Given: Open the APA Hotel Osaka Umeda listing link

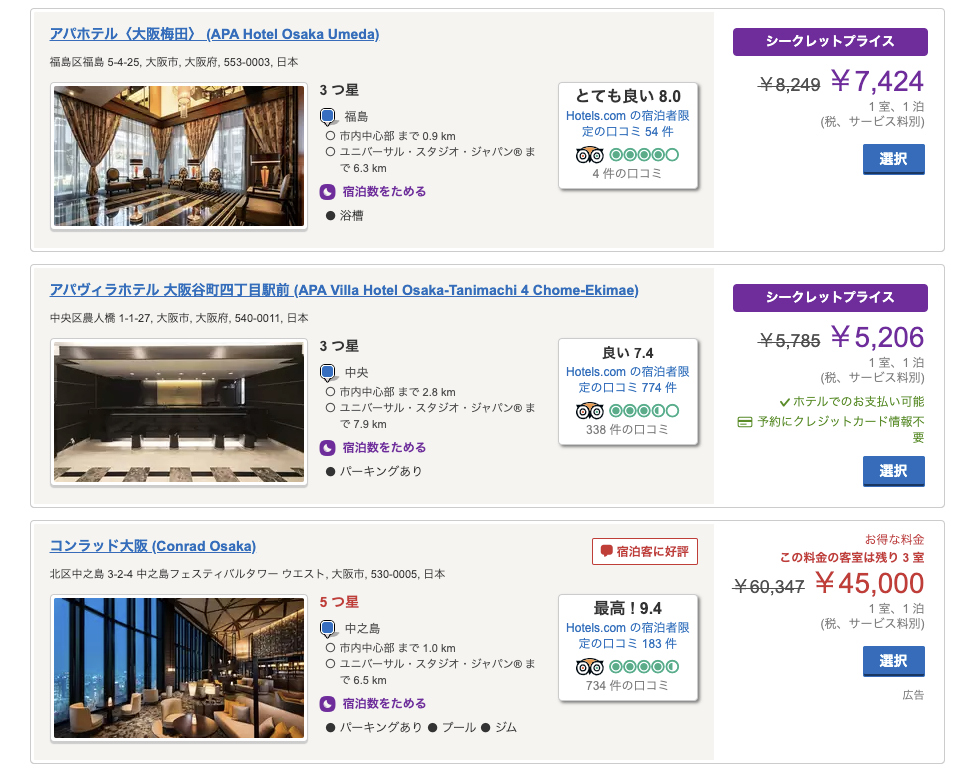Looking at the screenshot, I should (x=214, y=34).
